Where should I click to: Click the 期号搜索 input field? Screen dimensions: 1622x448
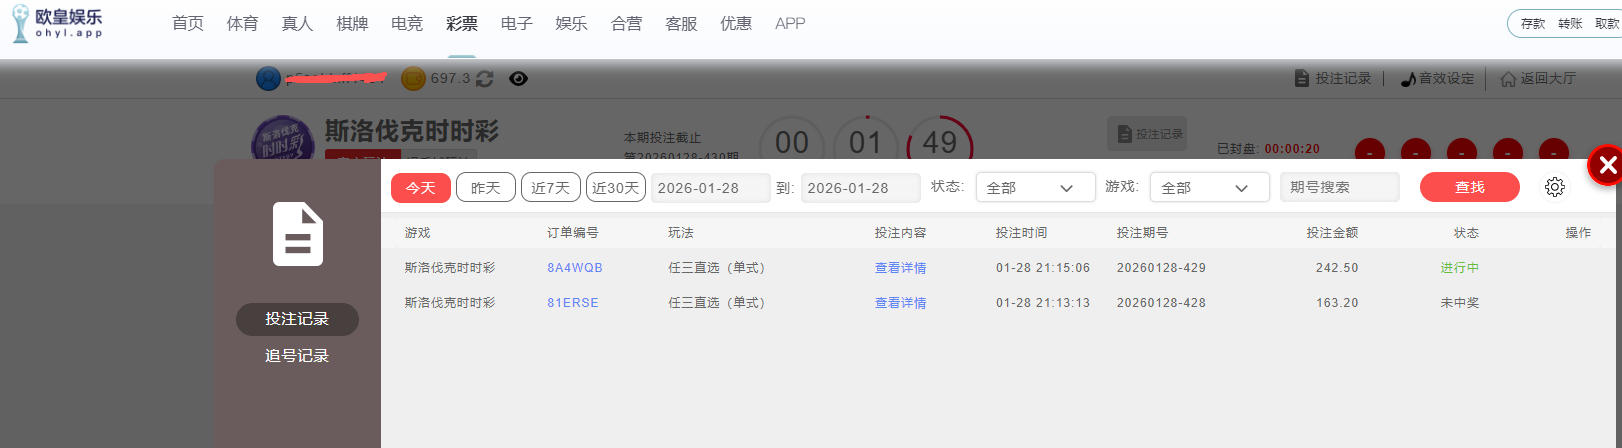tap(1339, 188)
